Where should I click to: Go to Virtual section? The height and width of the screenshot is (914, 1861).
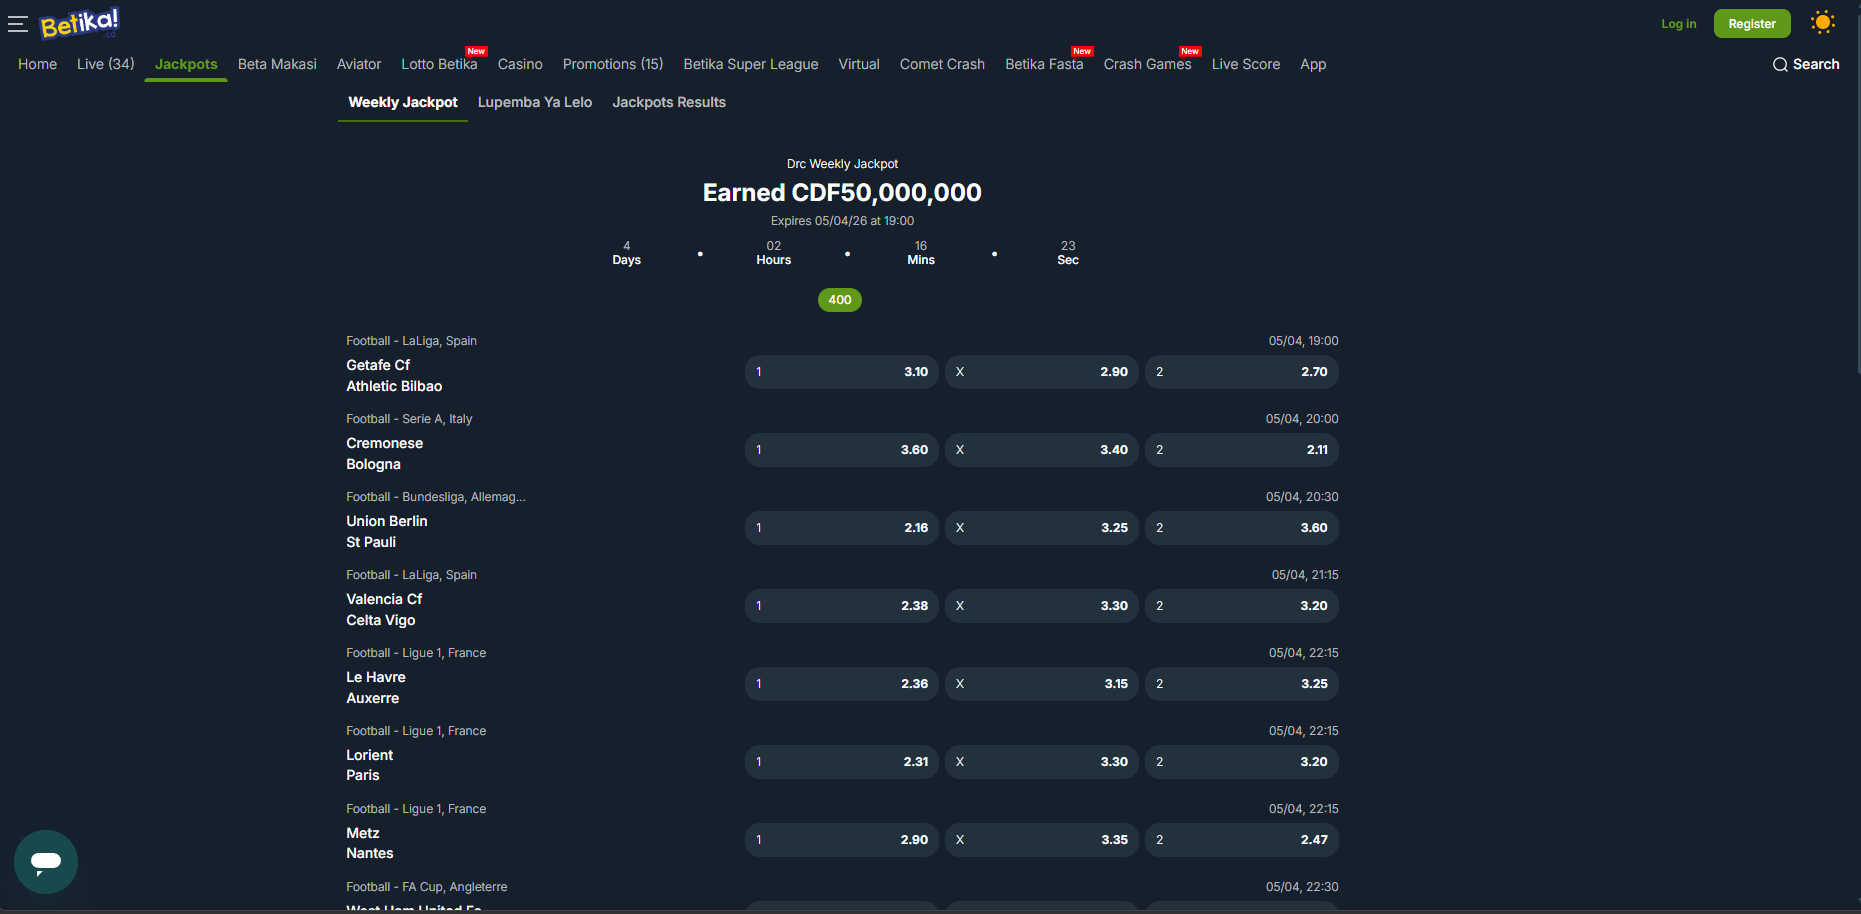(859, 64)
